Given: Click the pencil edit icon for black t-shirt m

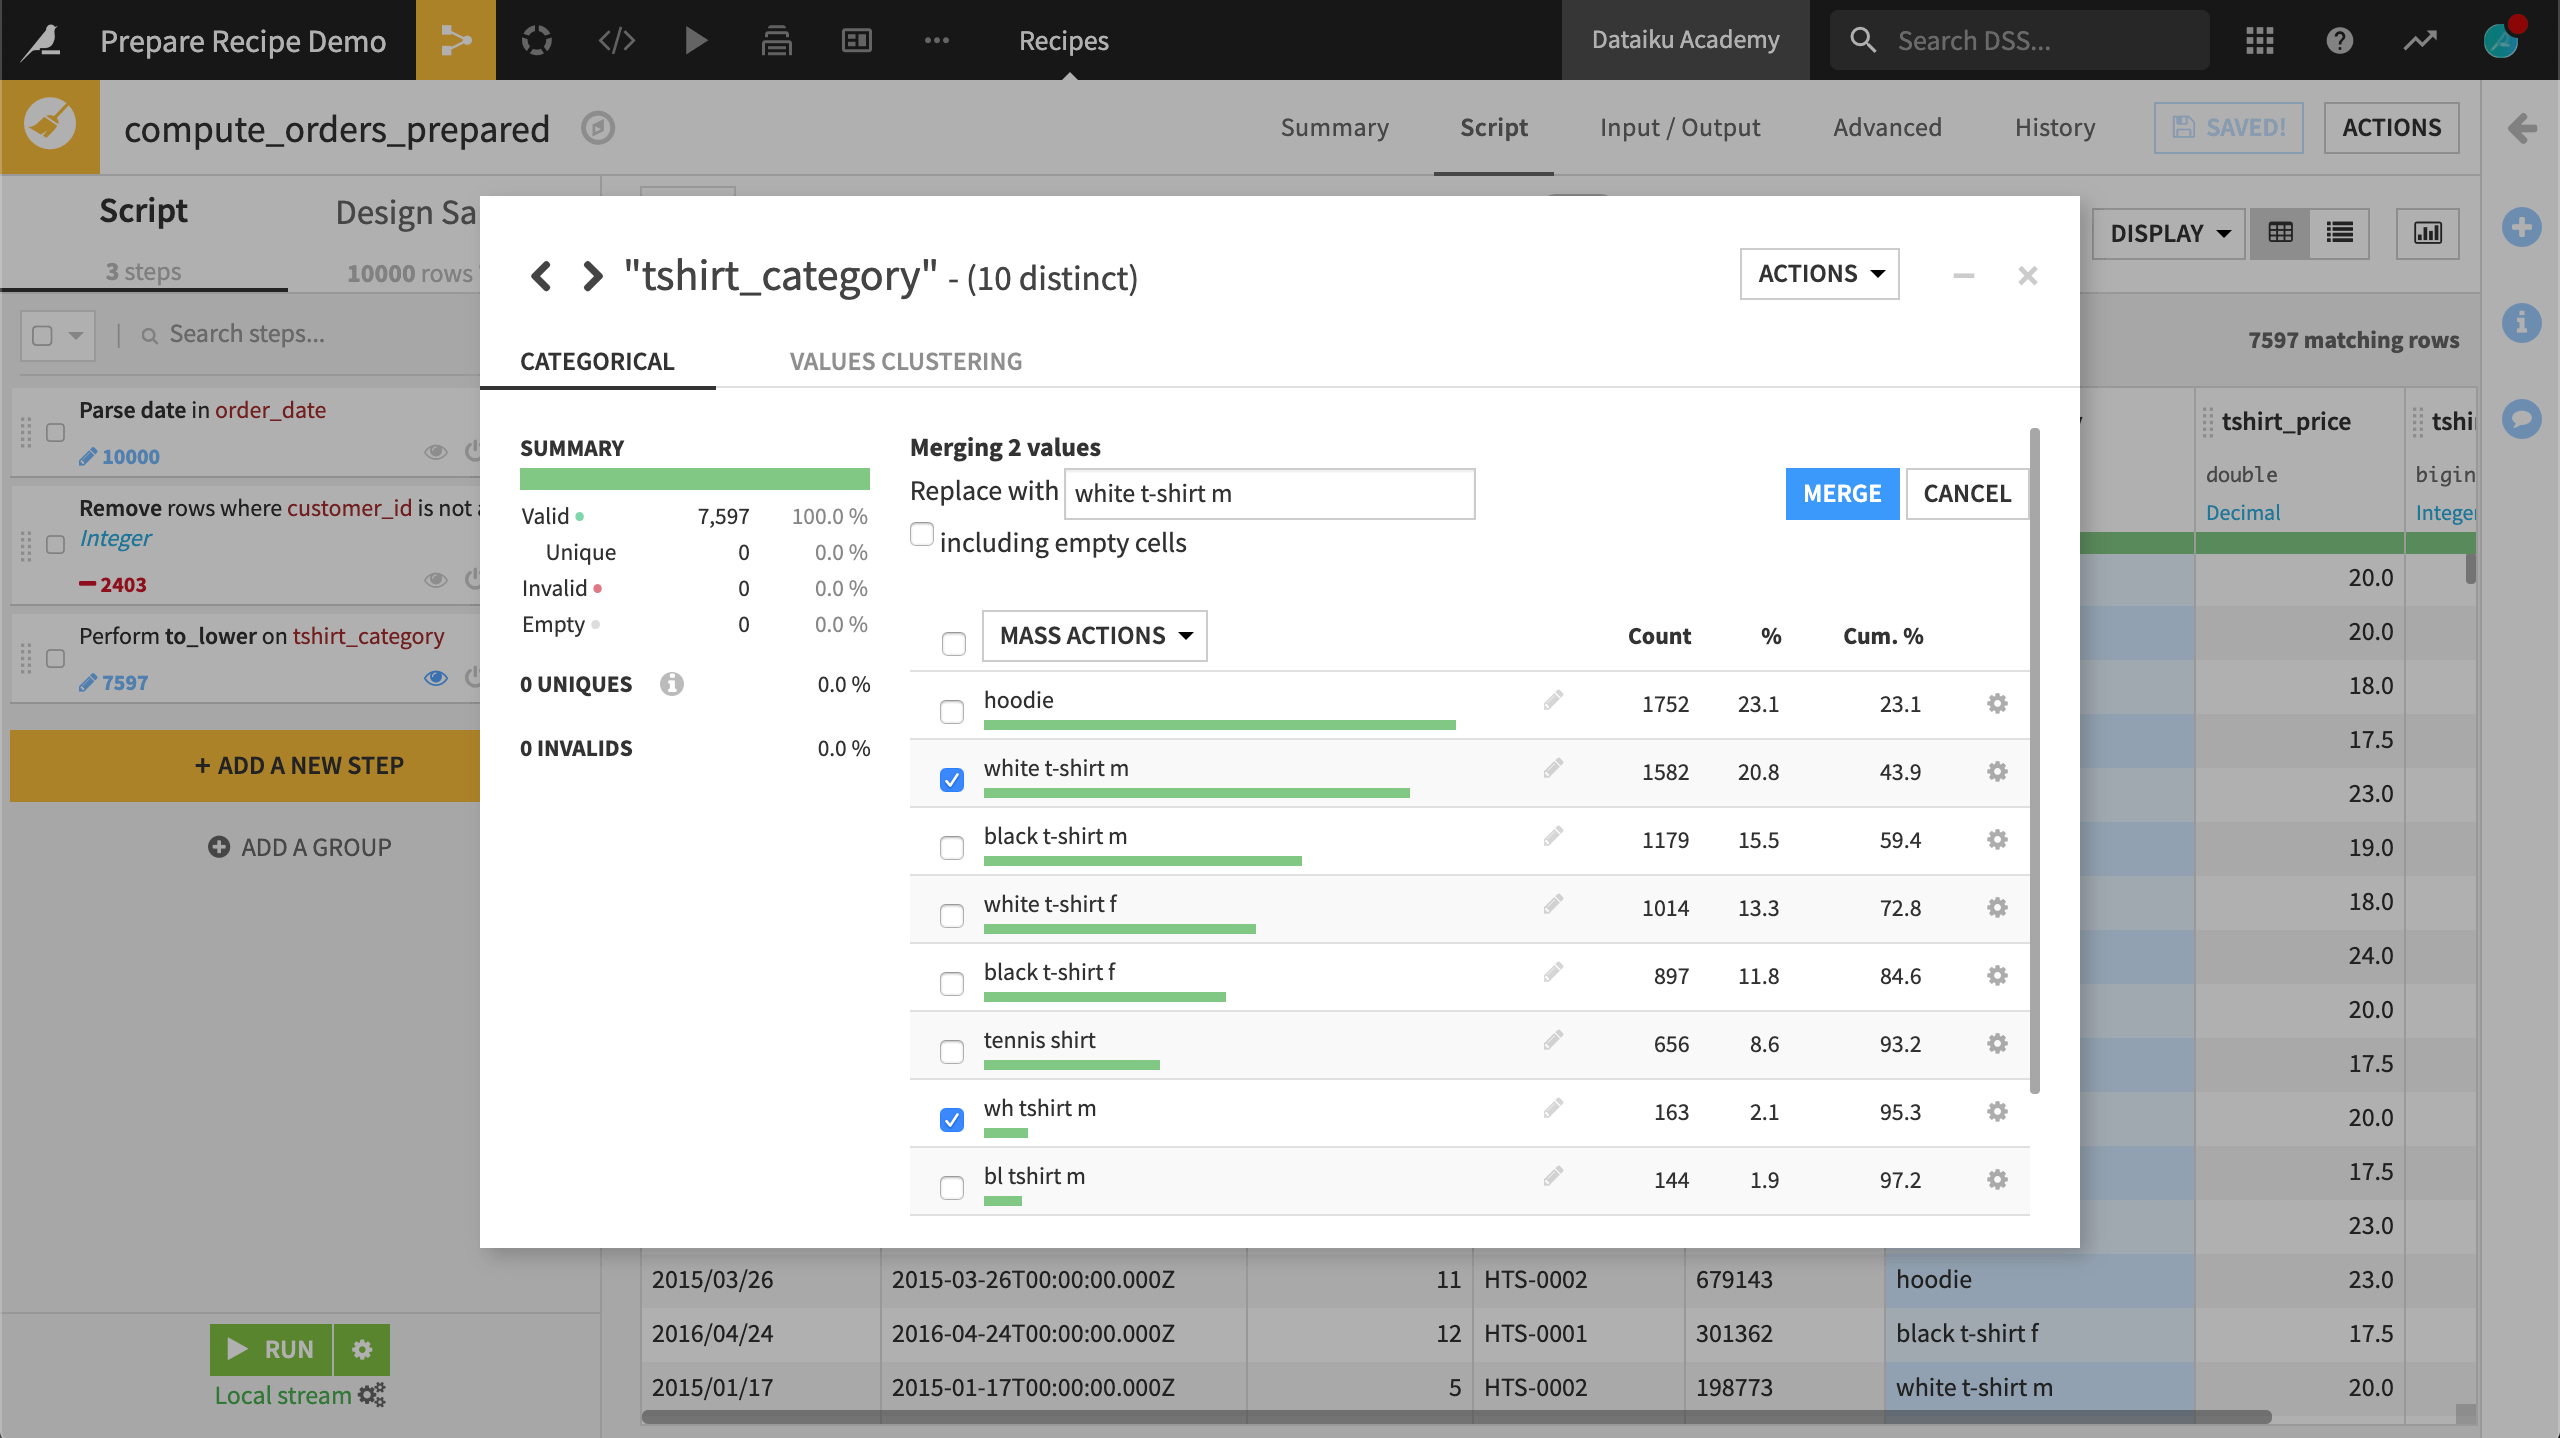Looking at the screenshot, I should 1553,835.
